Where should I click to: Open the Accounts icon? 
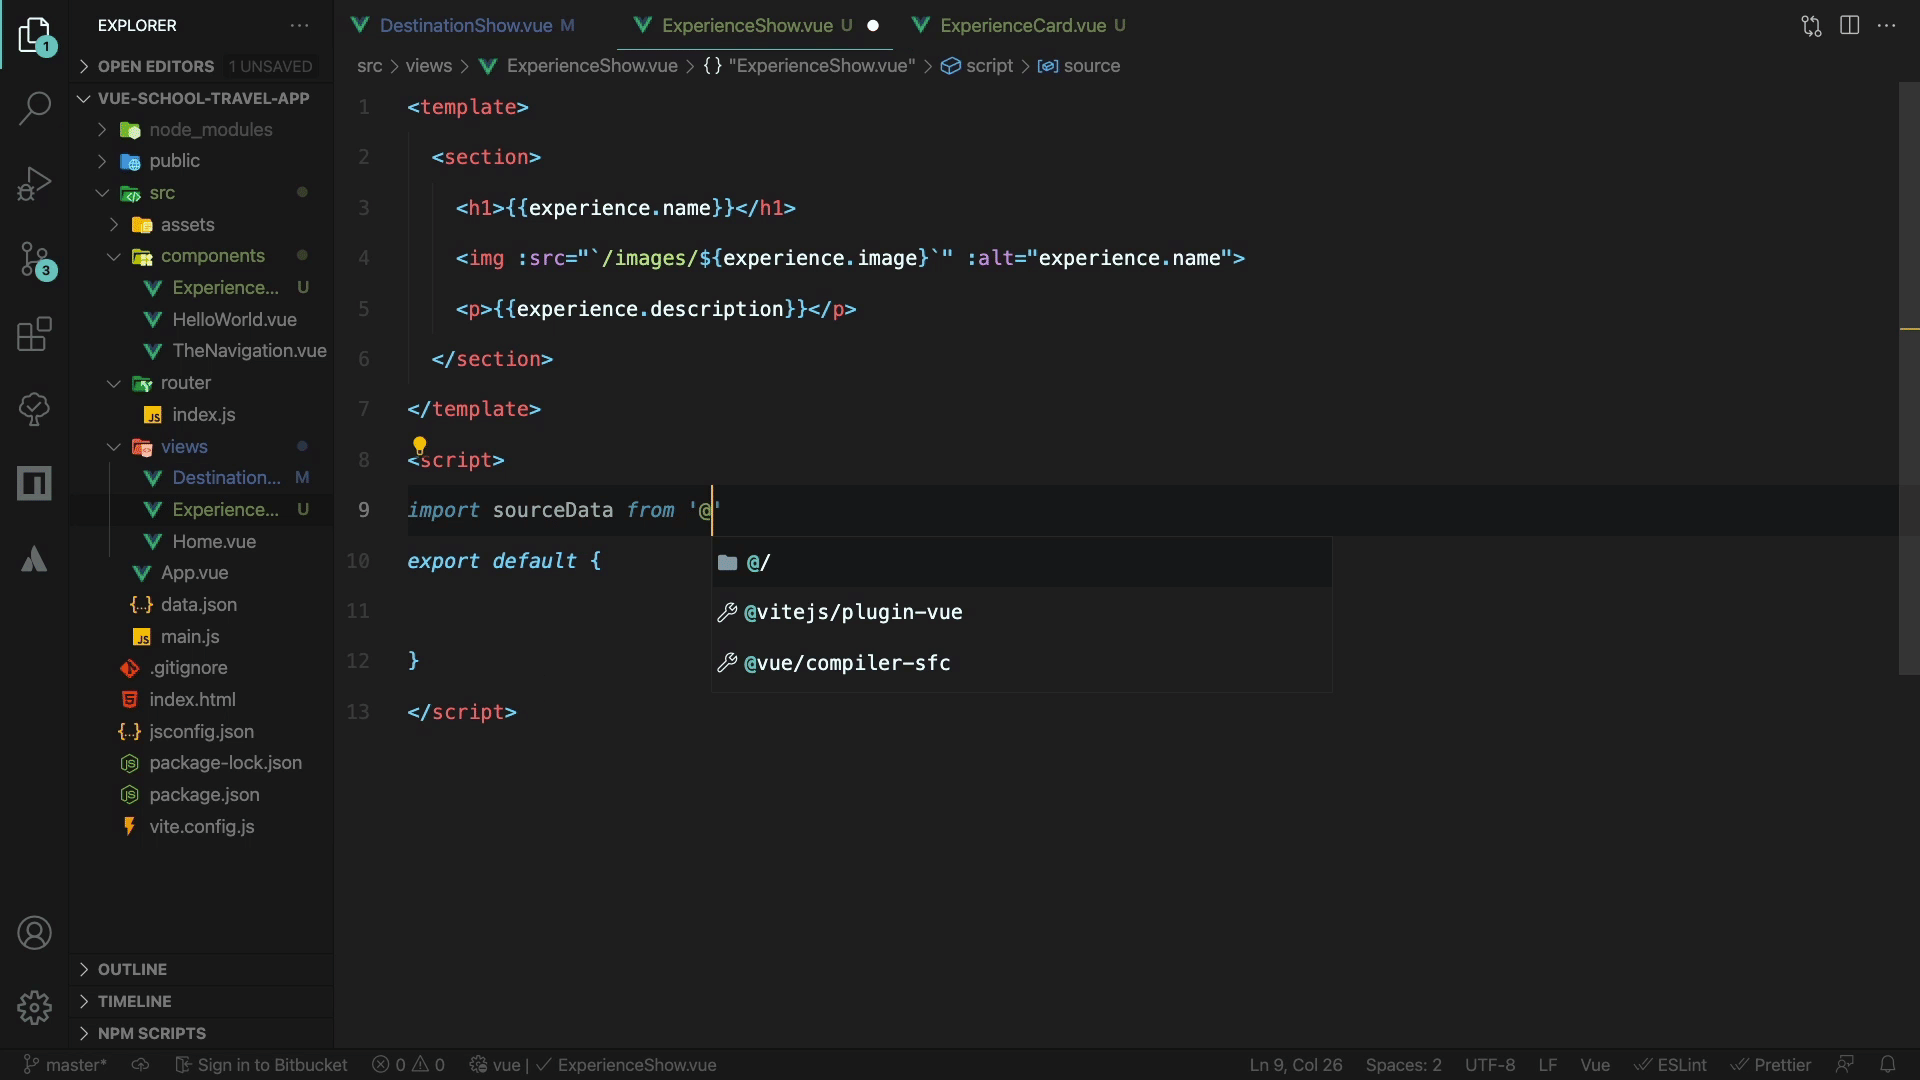click(x=35, y=933)
